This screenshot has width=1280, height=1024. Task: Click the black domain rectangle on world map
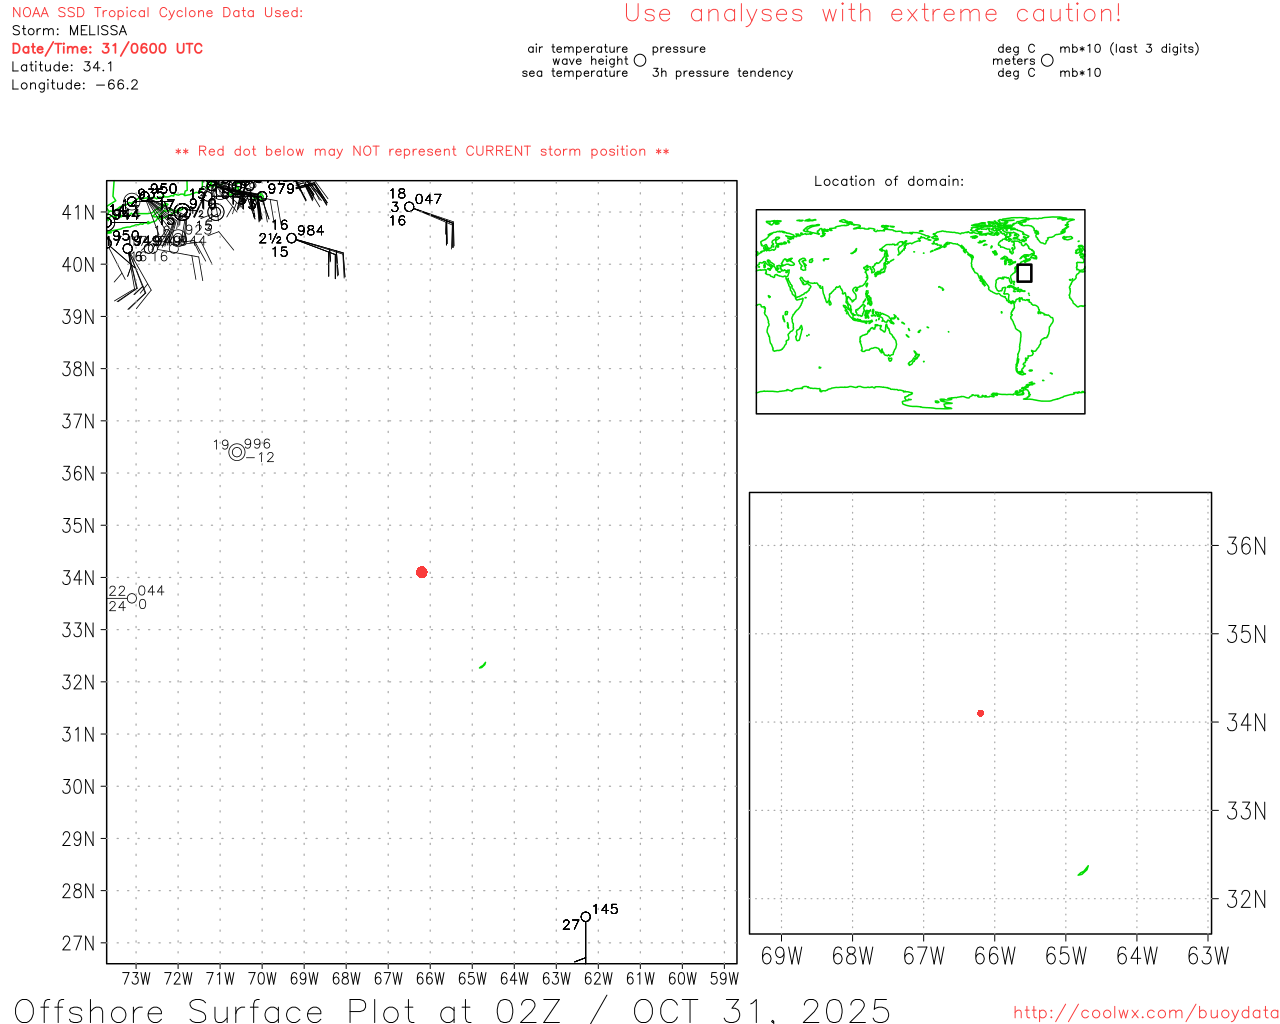pyautogui.click(x=1024, y=273)
